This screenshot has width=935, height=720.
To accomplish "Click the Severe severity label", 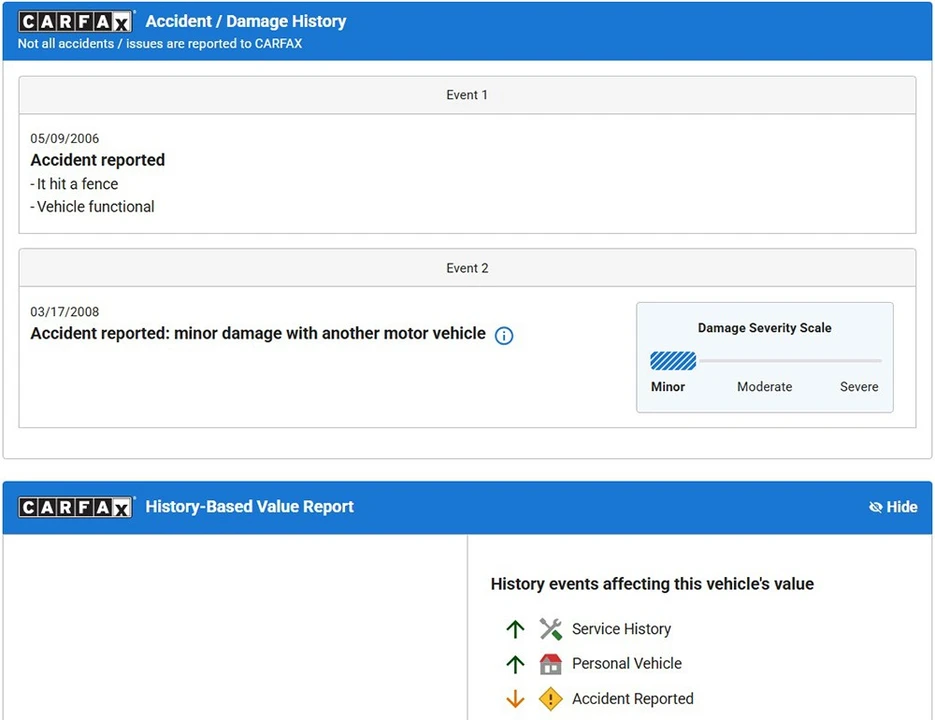I will coord(859,387).
